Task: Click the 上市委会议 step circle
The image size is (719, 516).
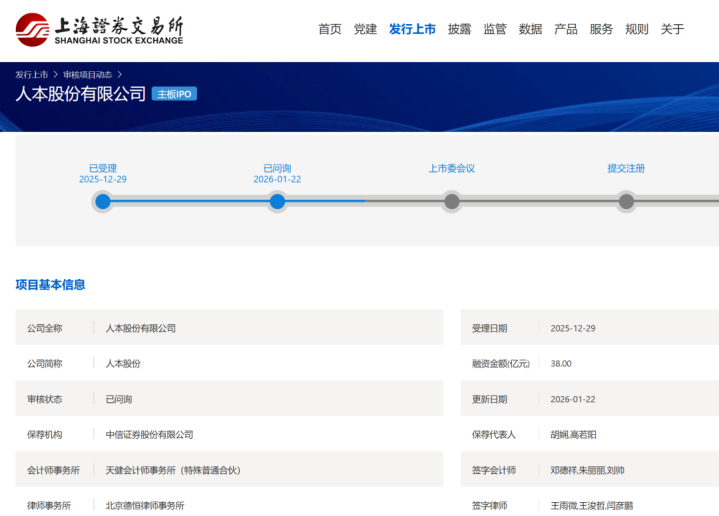Action: pos(452,201)
